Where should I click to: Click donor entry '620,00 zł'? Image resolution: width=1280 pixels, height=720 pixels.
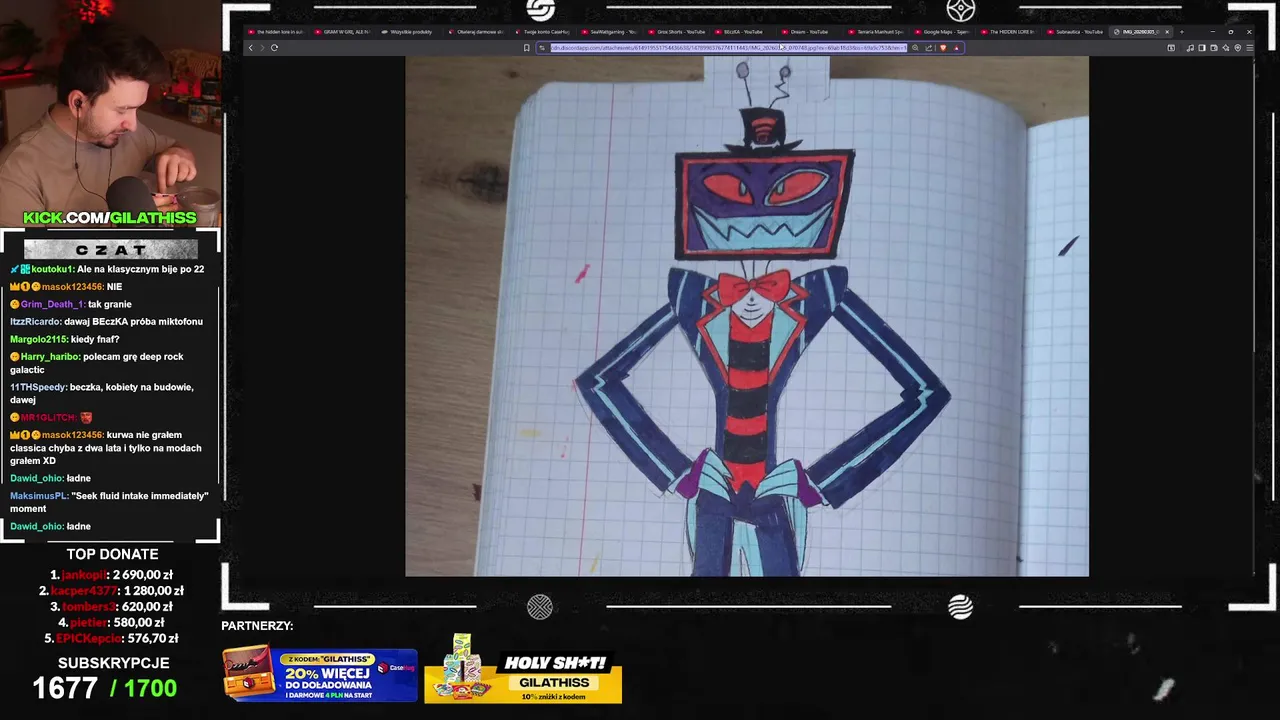click(x=112, y=607)
